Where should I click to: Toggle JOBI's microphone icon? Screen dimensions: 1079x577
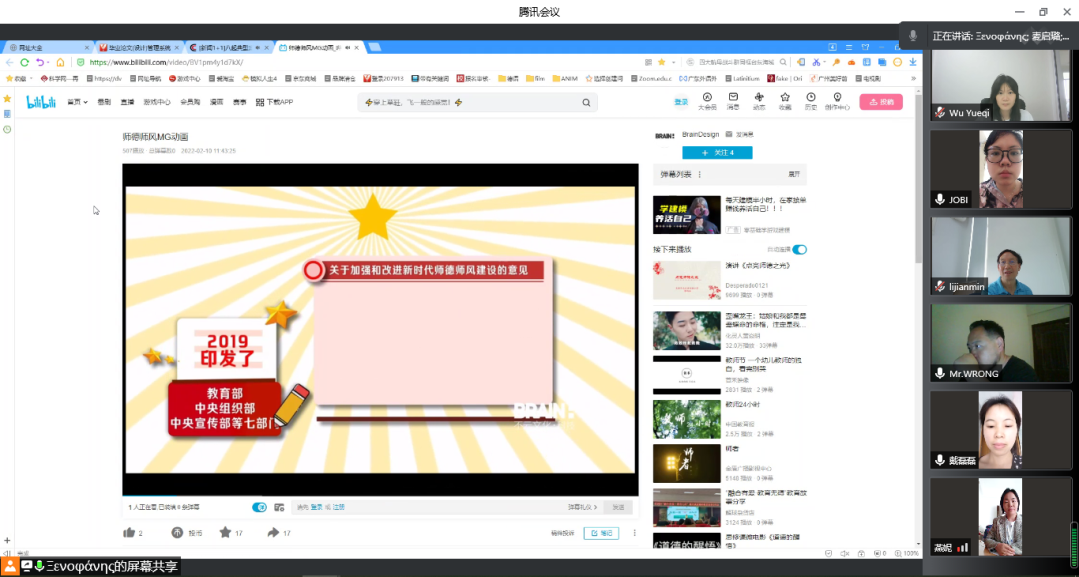tap(940, 200)
